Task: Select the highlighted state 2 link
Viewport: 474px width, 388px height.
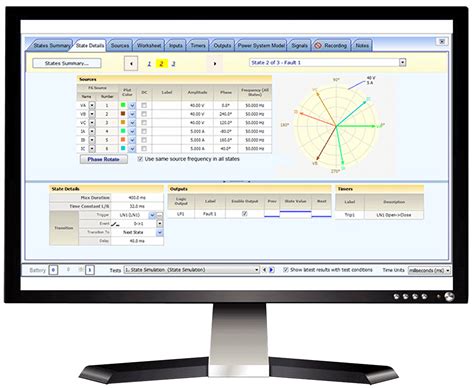Action: coord(161,64)
